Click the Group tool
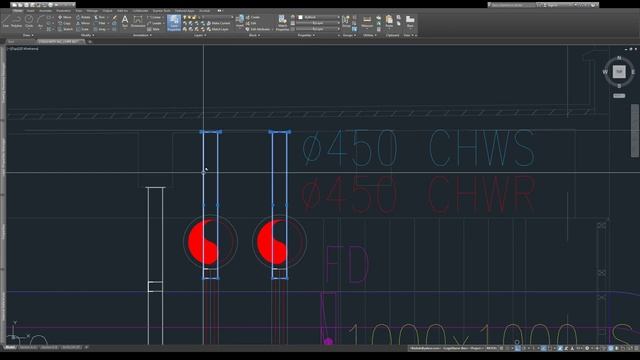Screen dimensions: 640x360 [346, 21]
